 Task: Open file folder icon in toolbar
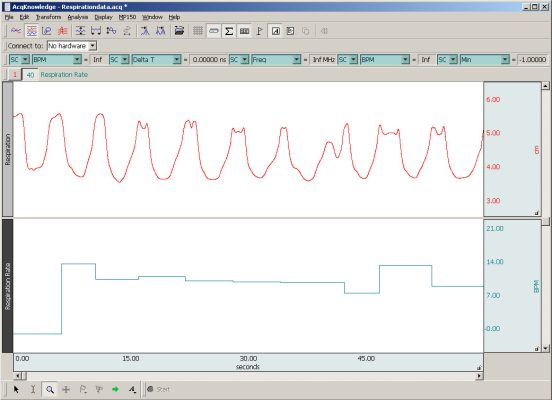pyautogui.click(x=179, y=31)
